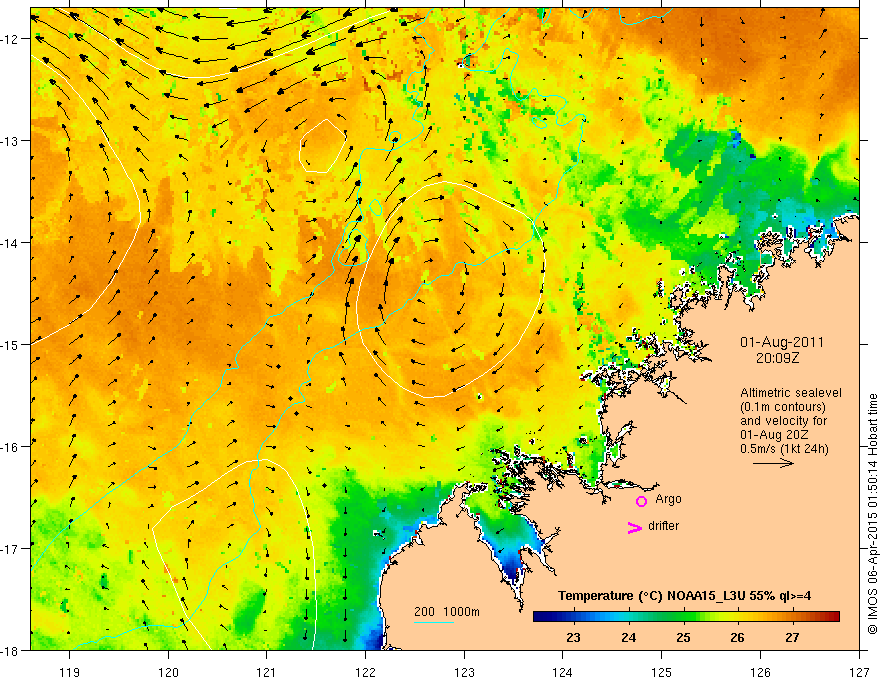This screenshot has height=680, width=880.
Task: Click longitude axis label 127
Action: click(x=859, y=672)
